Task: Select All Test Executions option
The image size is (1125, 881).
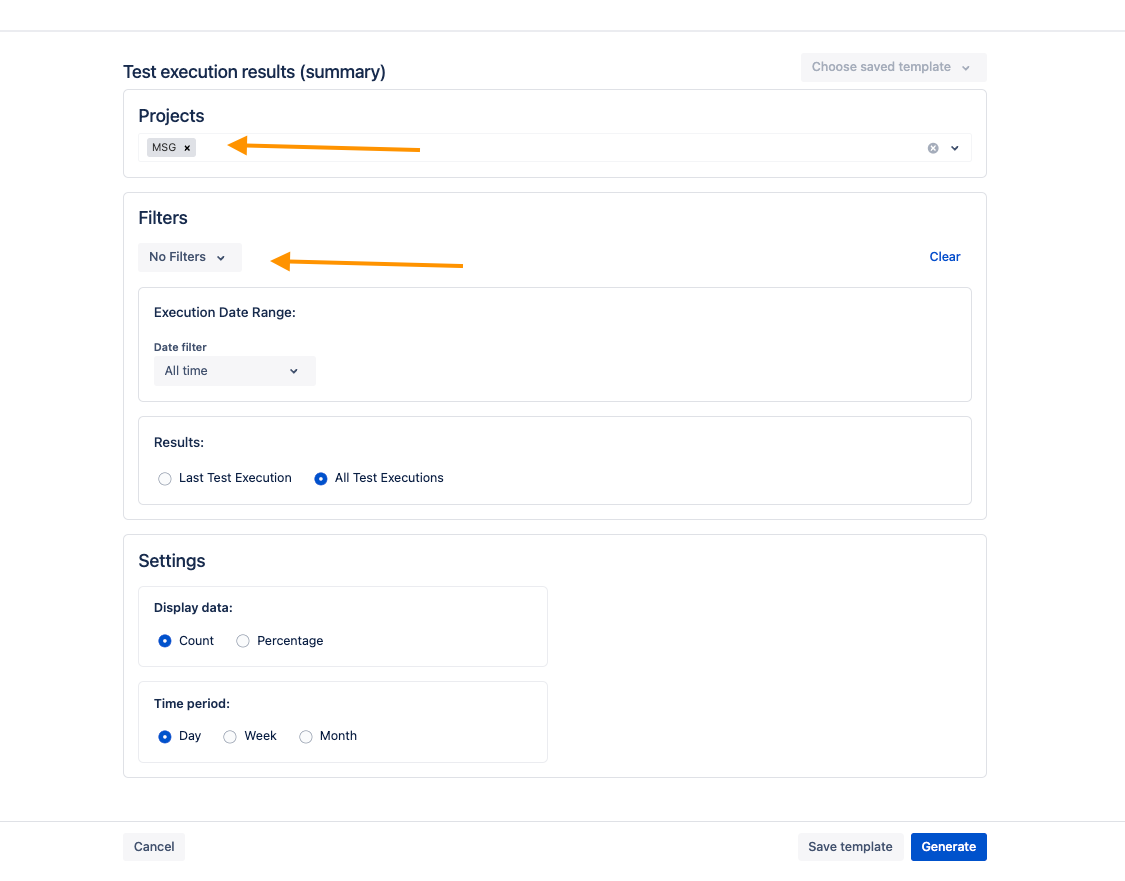Action: point(321,479)
